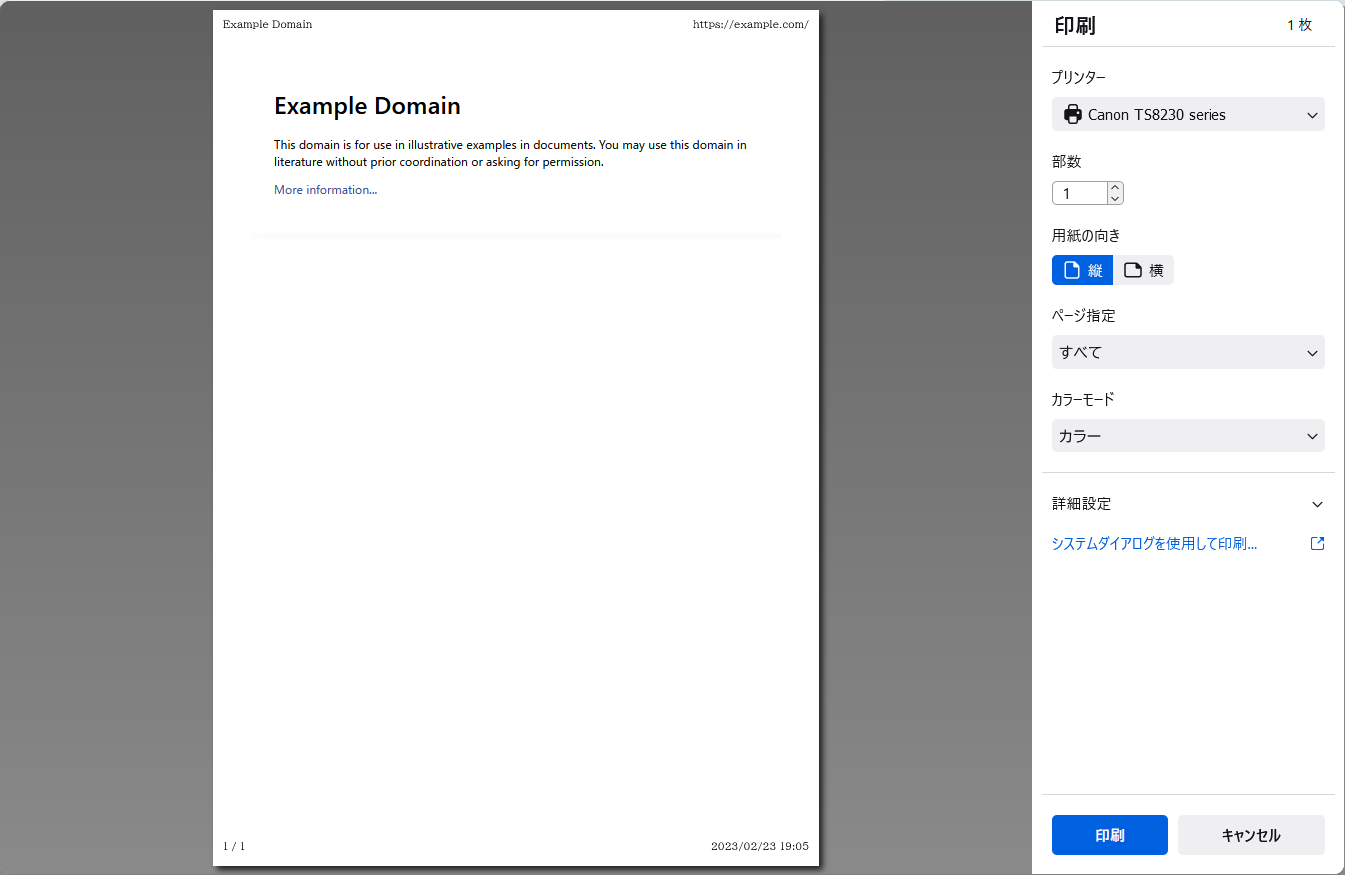Expand the 詳細設定 section
The image size is (1345, 875).
click(x=1188, y=504)
